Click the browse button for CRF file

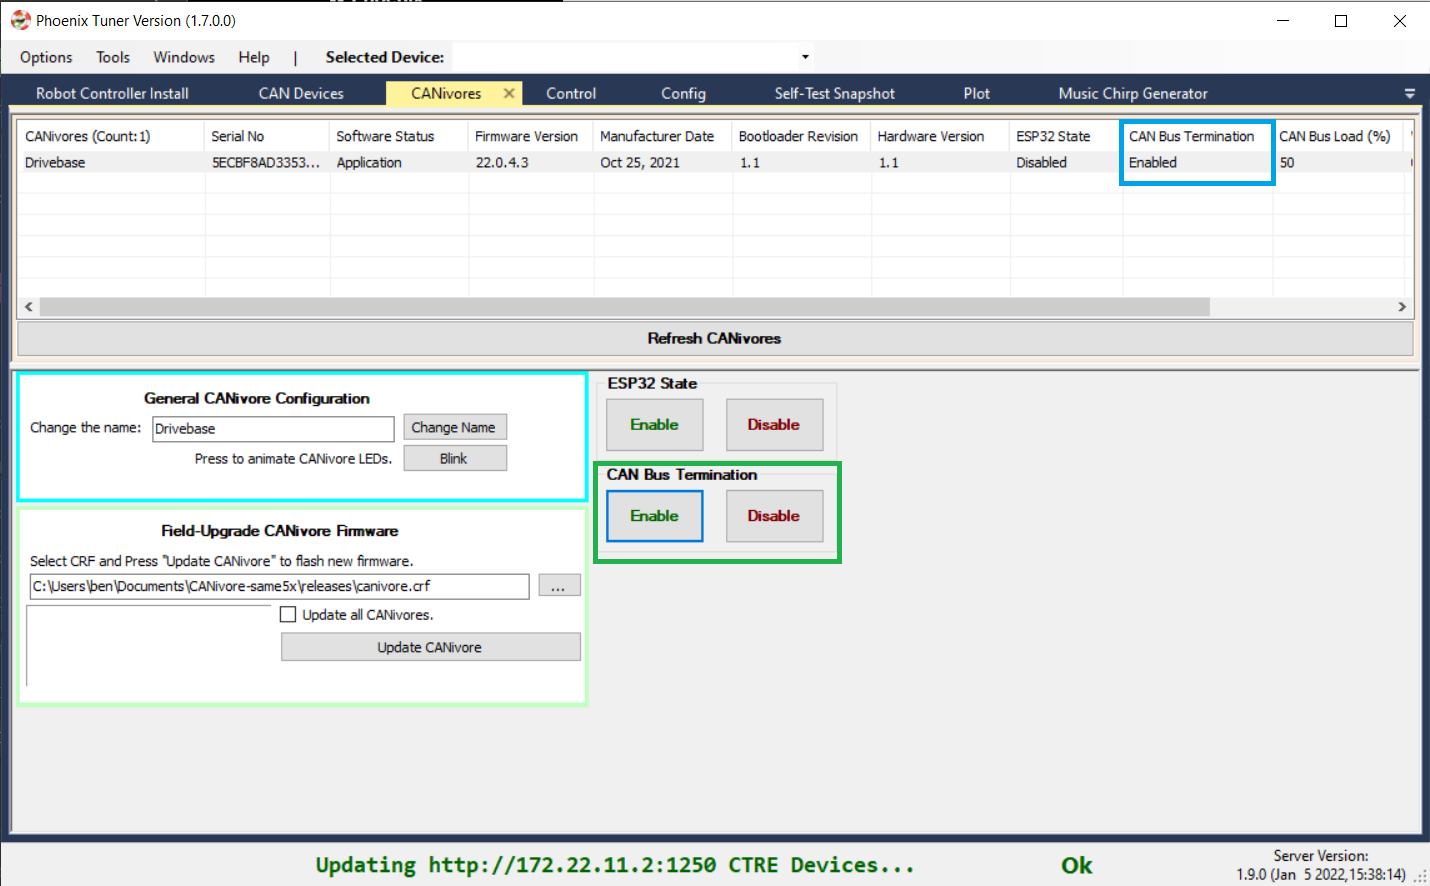coord(559,586)
